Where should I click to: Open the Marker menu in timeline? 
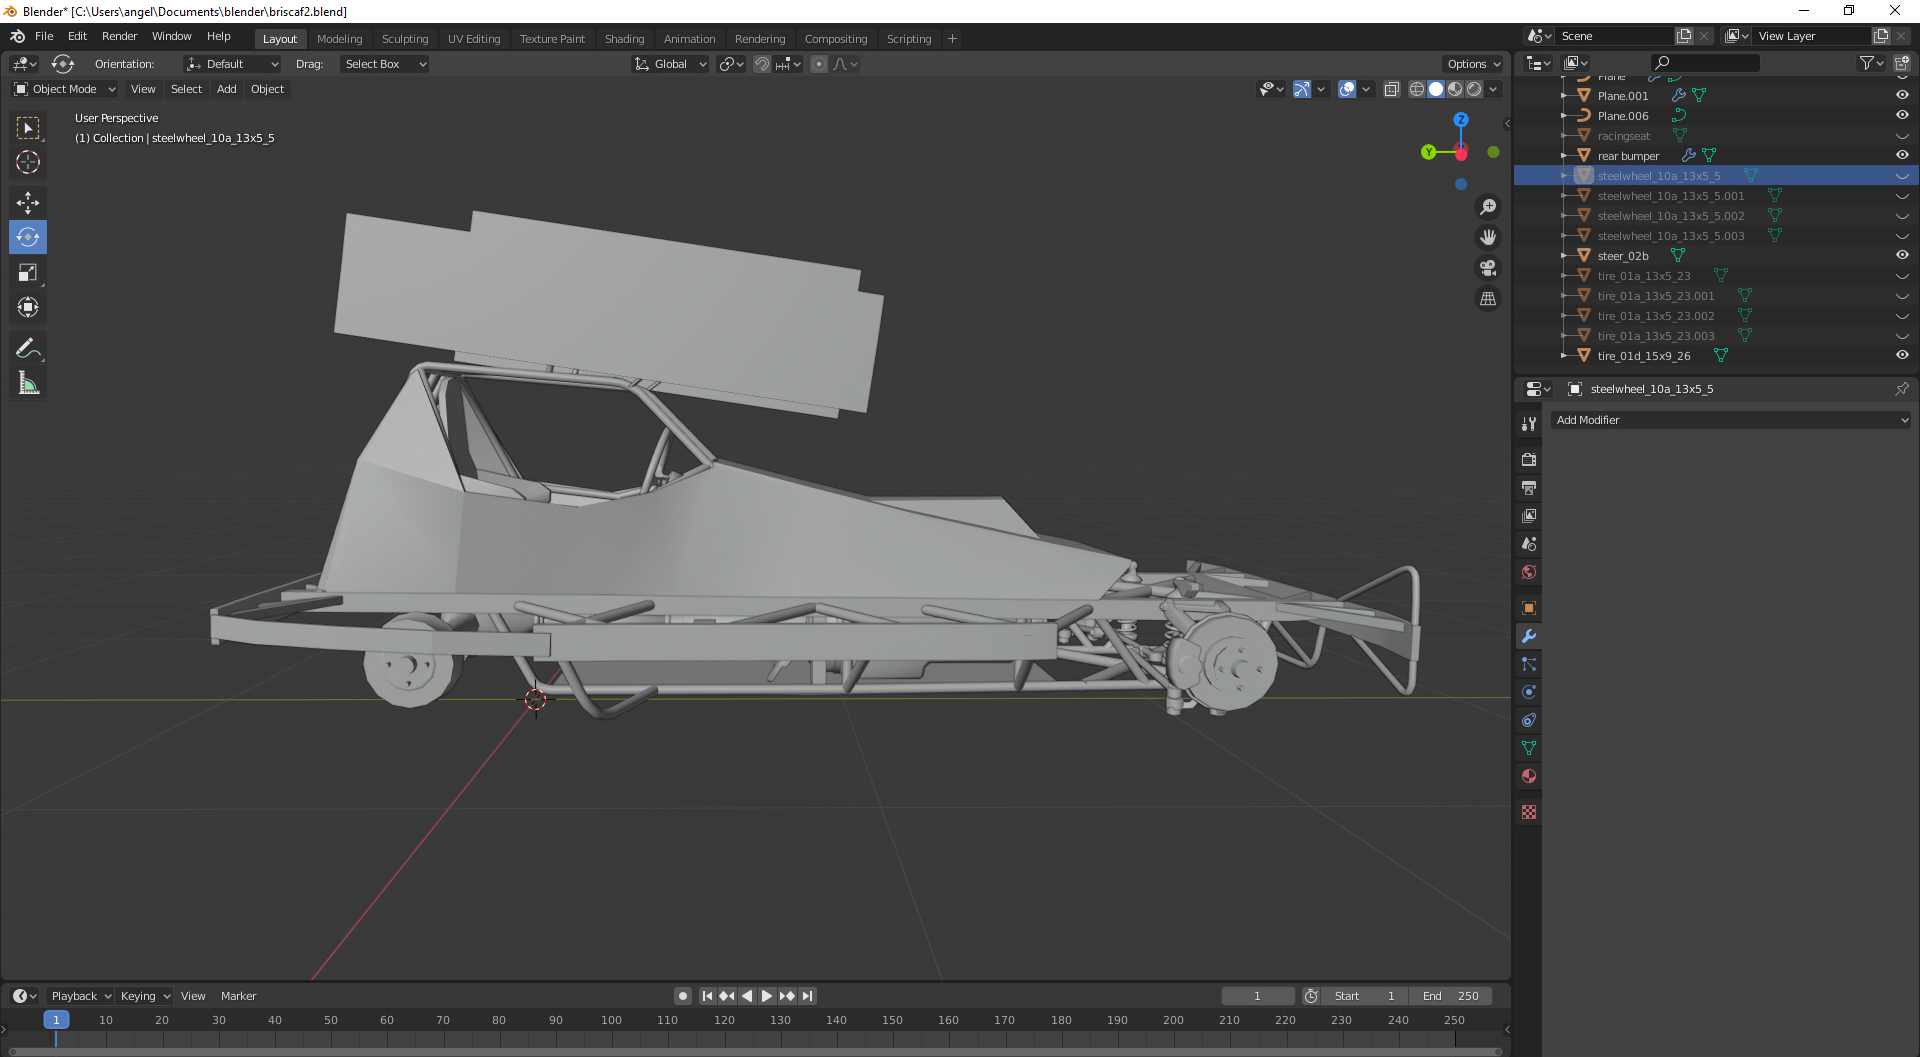point(238,996)
